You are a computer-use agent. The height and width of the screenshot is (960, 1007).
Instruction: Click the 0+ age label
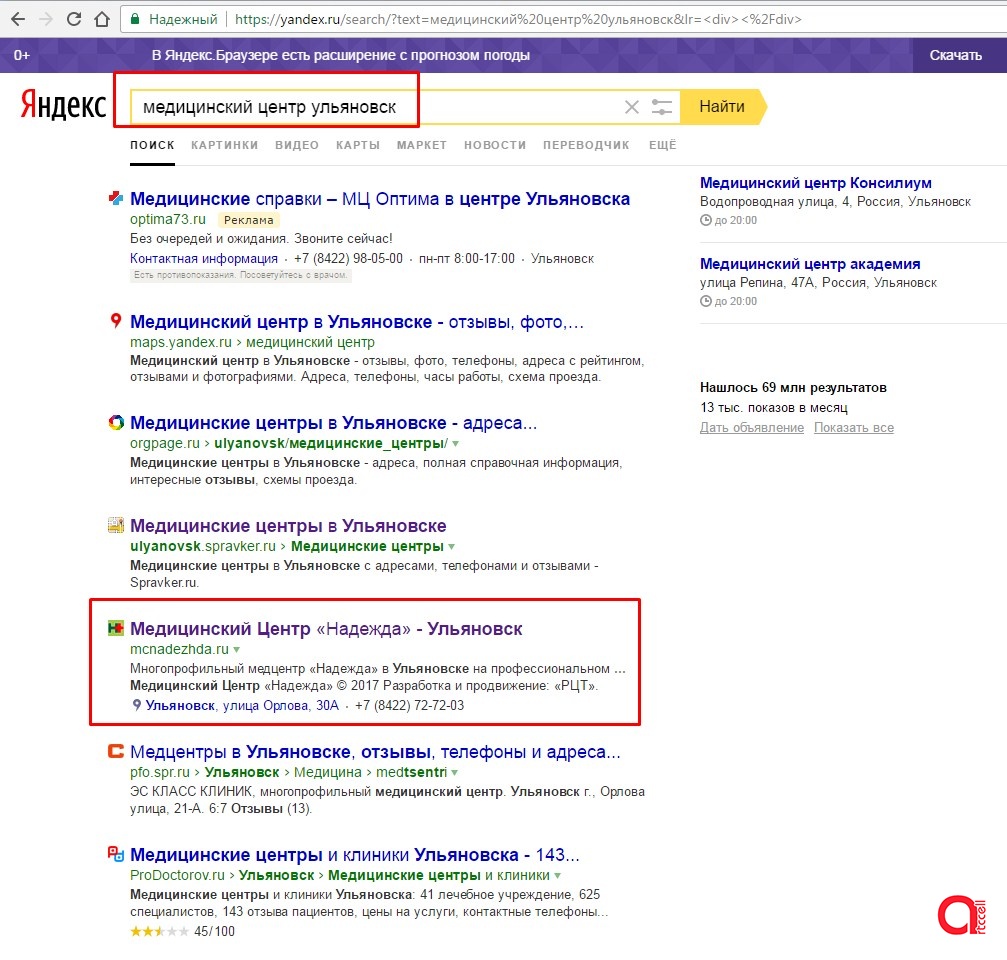pyautogui.click(x=21, y=55)
